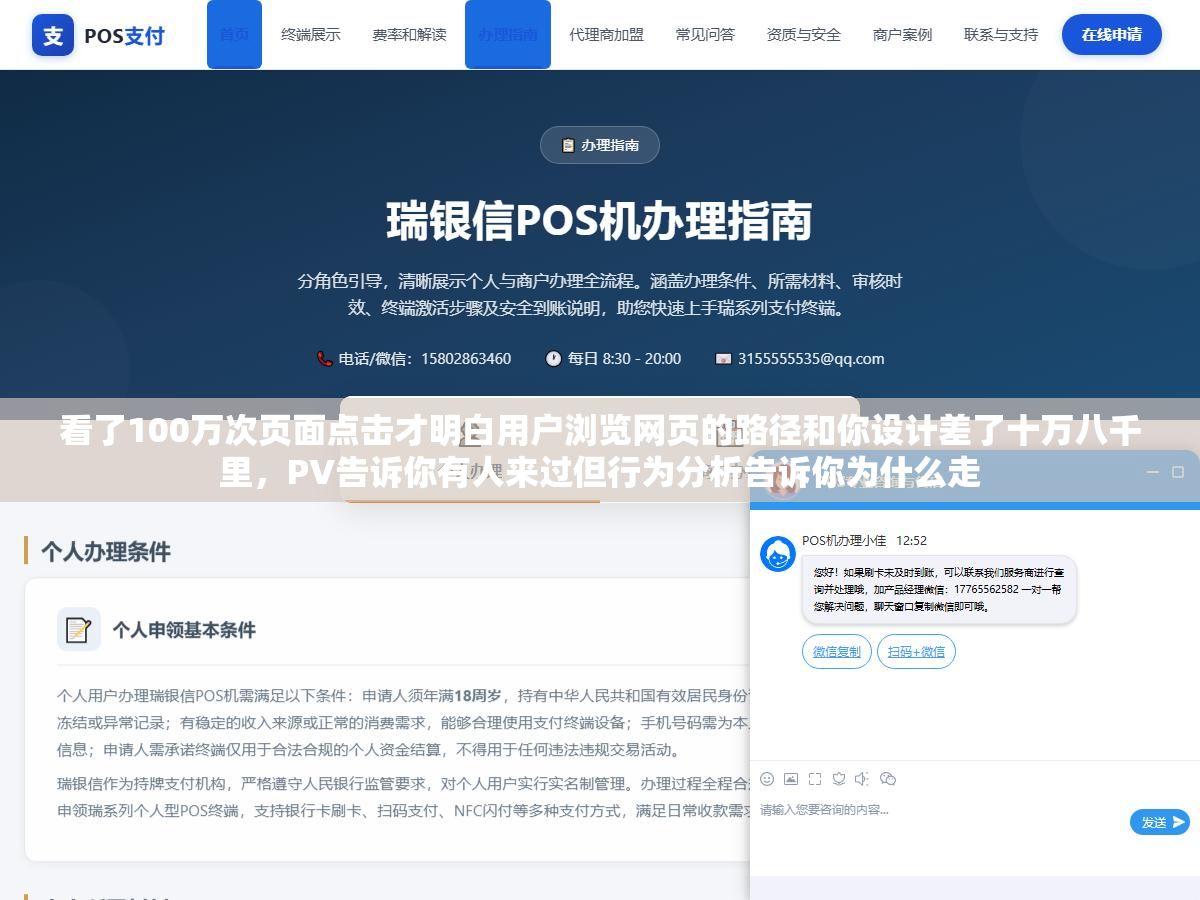The image size is (1200, 900).
Task: Open 代理商加盟 in navigation
Action: [607, 34]
